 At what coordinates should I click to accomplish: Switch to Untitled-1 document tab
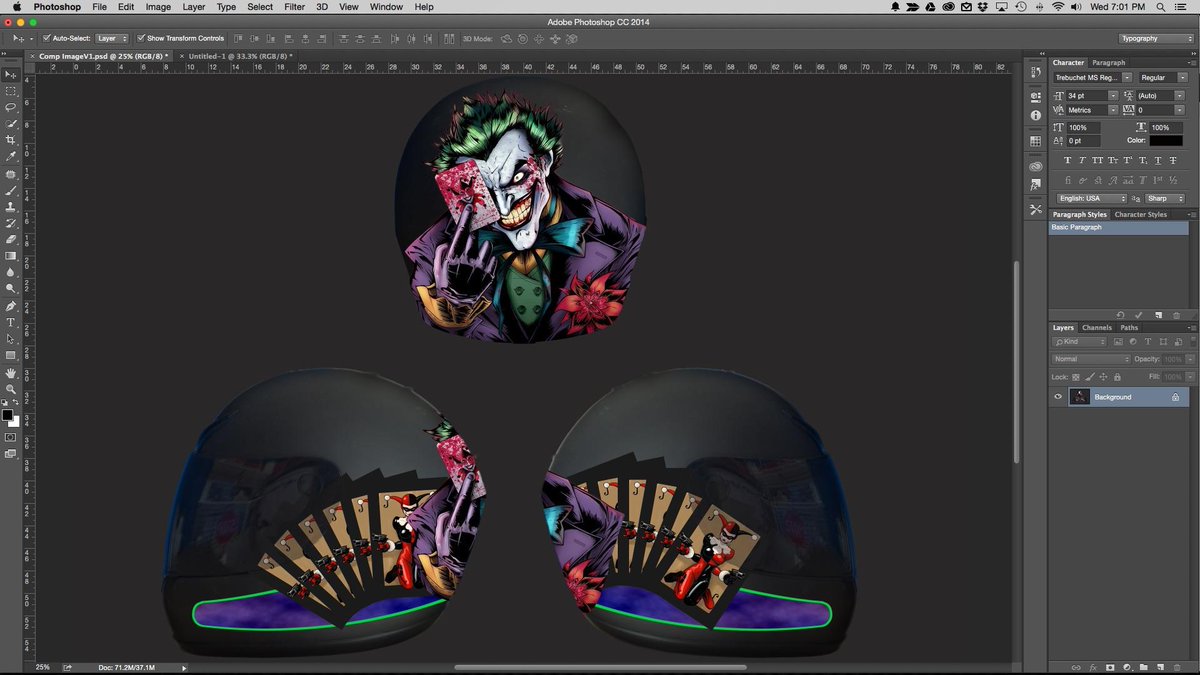pyautogui.click(x=240, y=56)
